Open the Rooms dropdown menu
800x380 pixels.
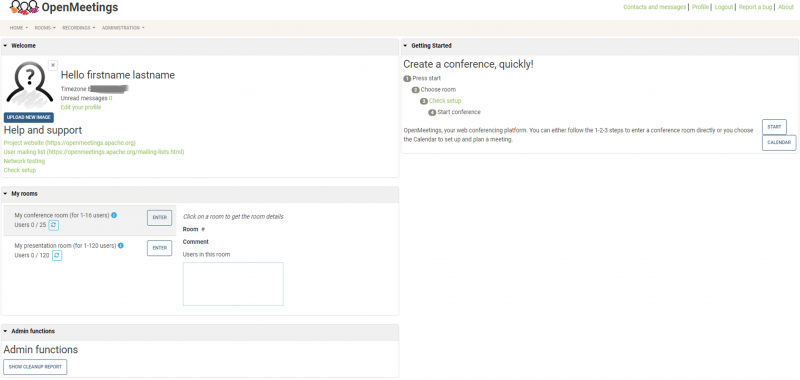[x=45, y=28]
